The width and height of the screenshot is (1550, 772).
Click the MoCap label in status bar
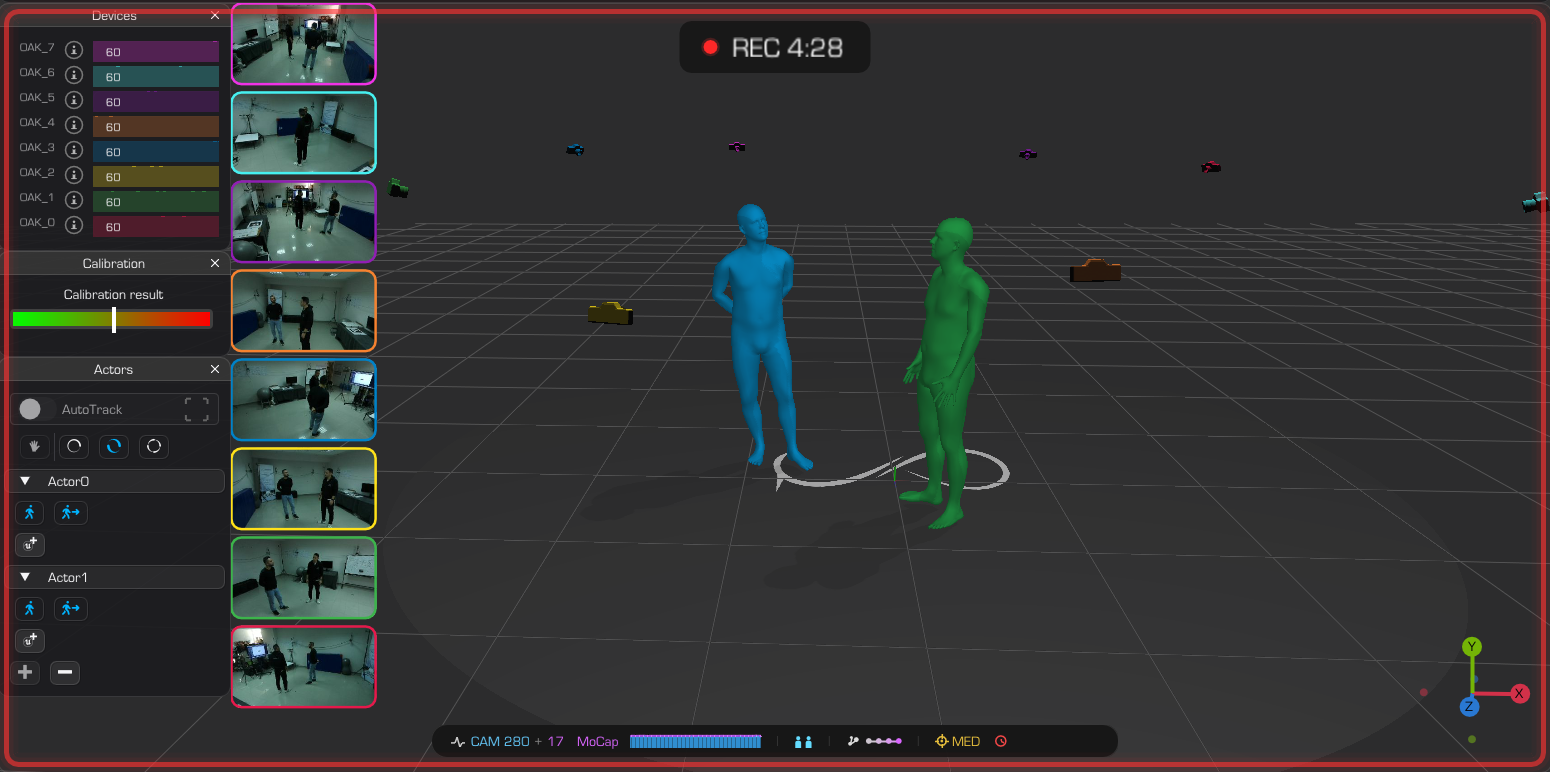pyautogui.click(x=598, y=742)
